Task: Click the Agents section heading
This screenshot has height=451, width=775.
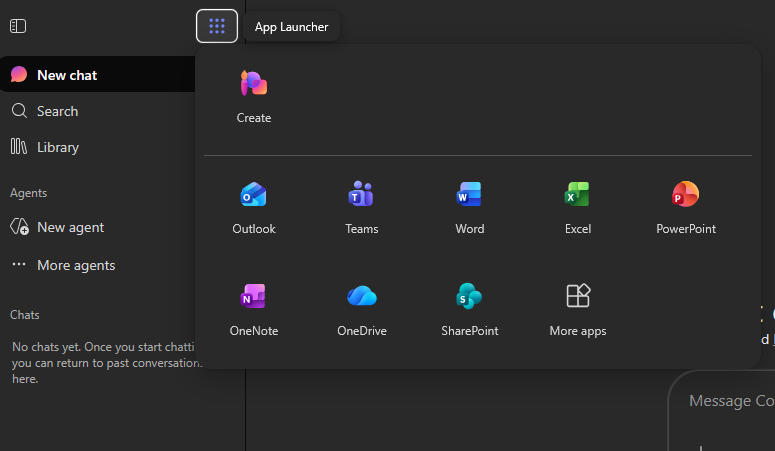Action: pos(29,193)
